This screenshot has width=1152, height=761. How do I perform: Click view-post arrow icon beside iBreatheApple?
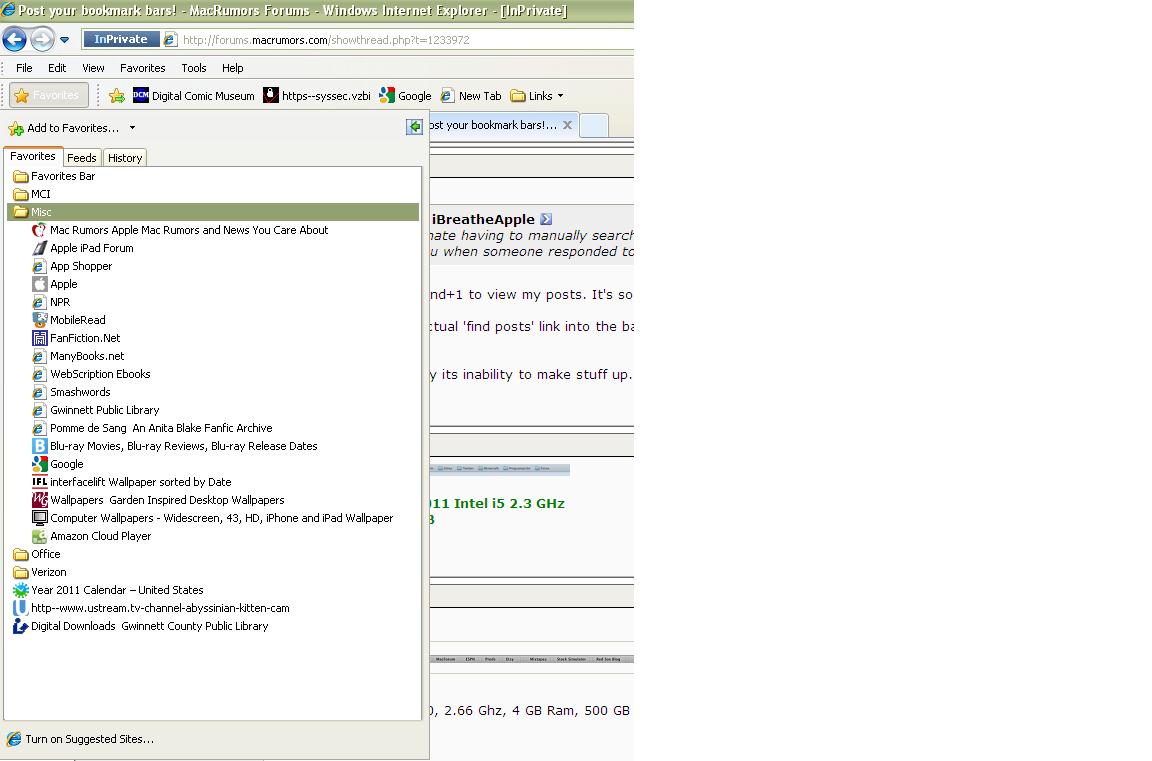(x=546, y=219)
